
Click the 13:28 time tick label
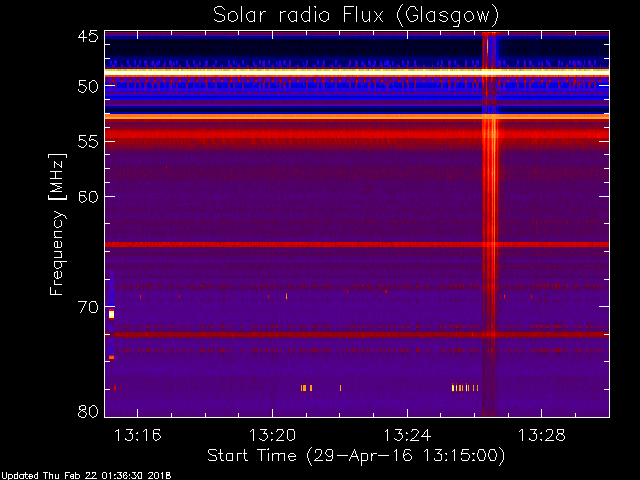(x=542, y=436)
